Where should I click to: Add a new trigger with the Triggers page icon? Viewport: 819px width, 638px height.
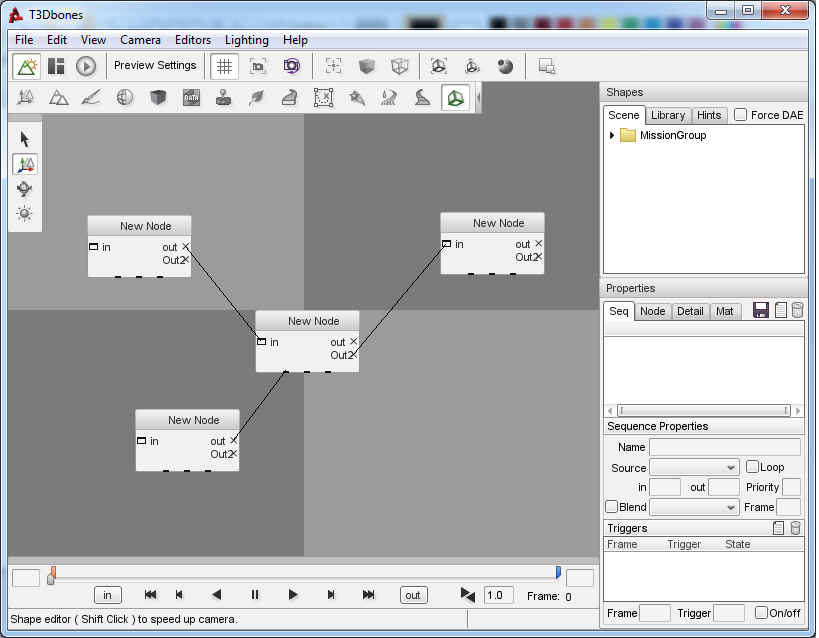[778, 528]
